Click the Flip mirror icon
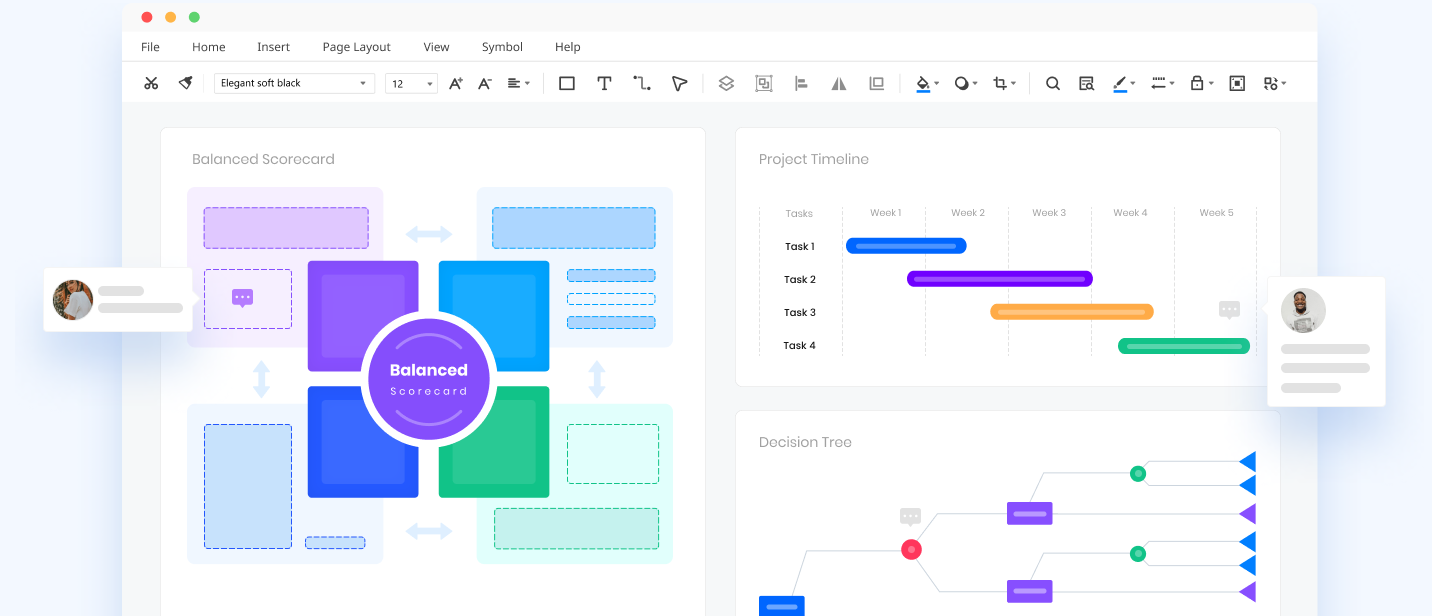The image size is (1432, 616). click(x=839, y=84)
